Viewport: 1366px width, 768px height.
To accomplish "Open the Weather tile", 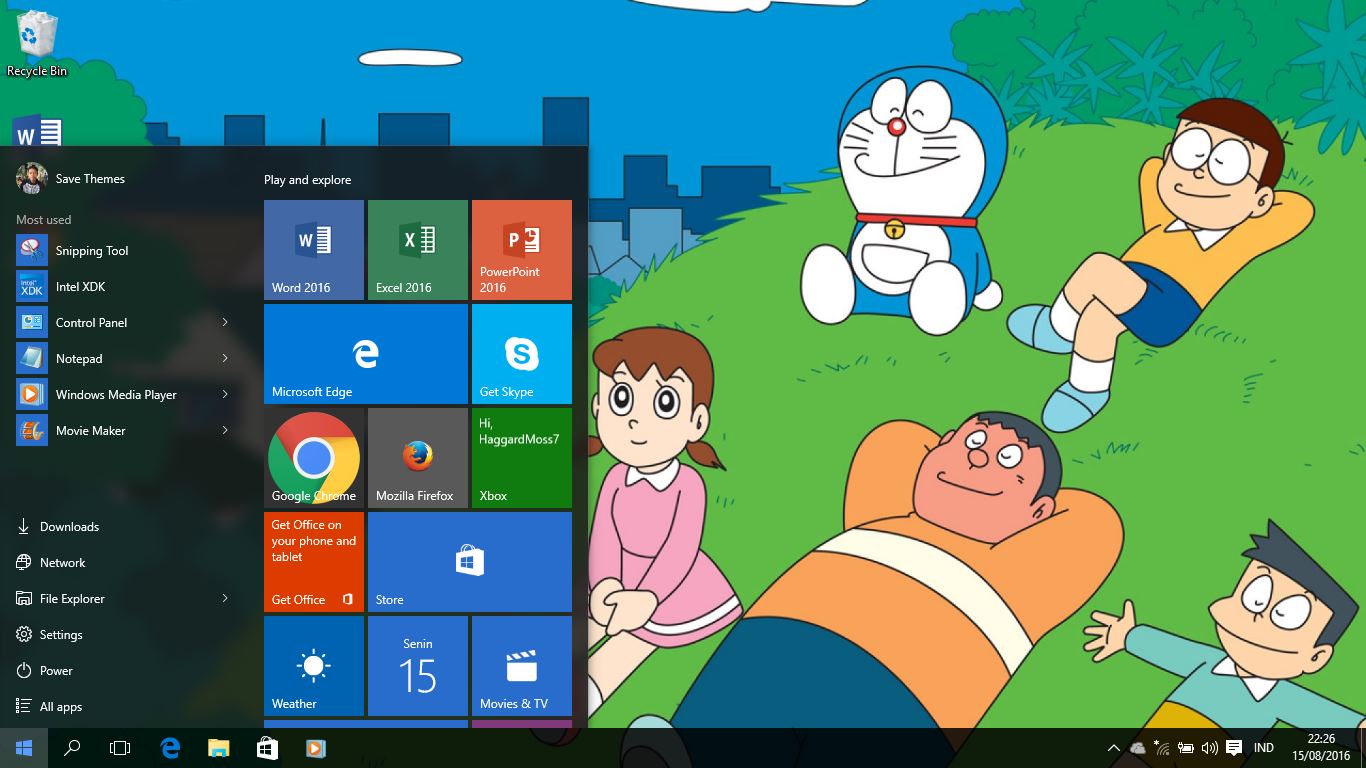I will pyautogui.click(x=314, y=666).
